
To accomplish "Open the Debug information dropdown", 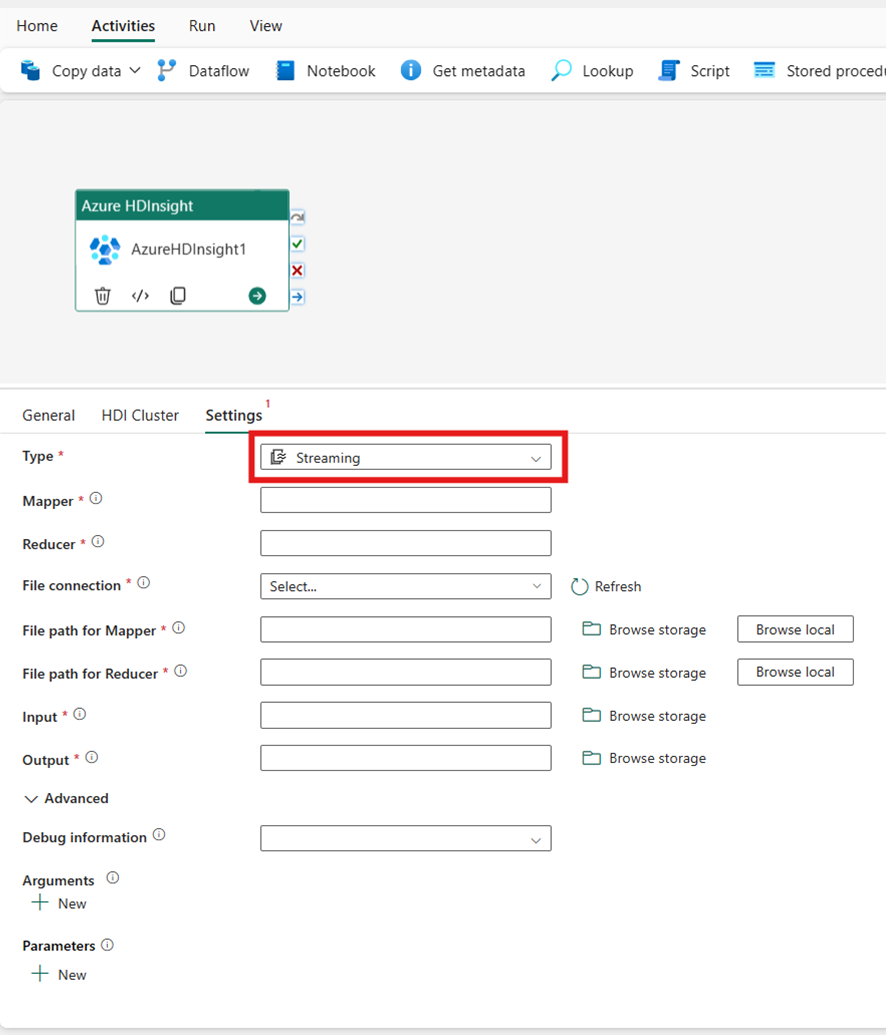I will [x=405, y=838].
